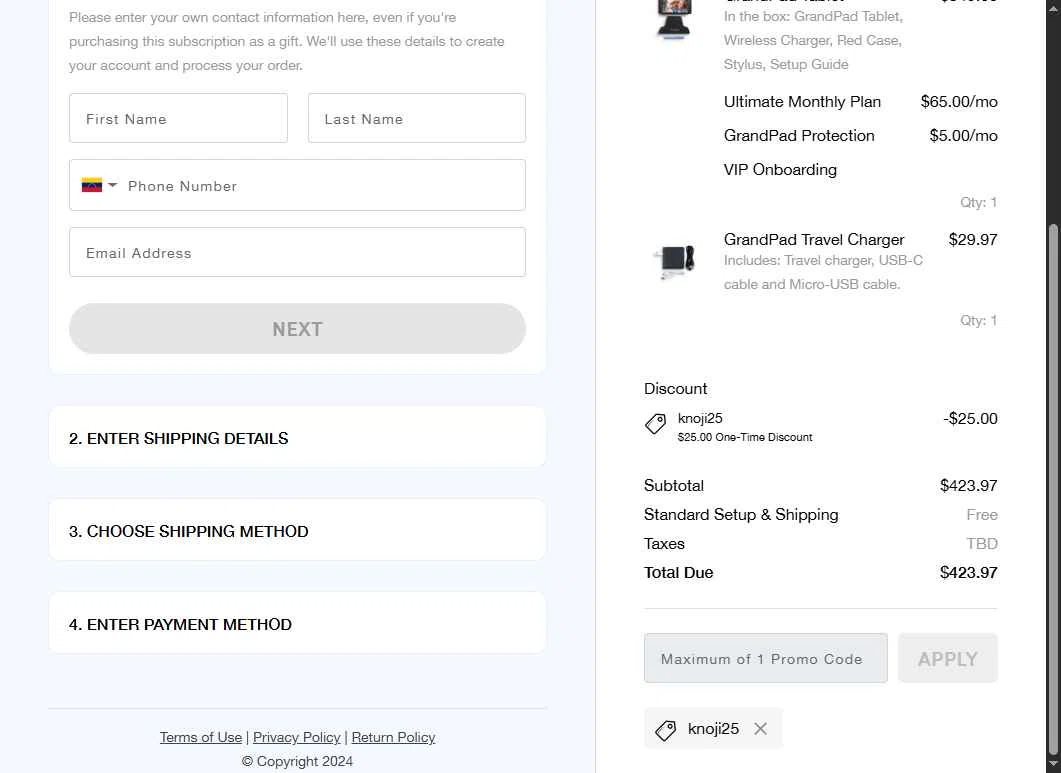Click the Taxes TBD value

(982, 544)
